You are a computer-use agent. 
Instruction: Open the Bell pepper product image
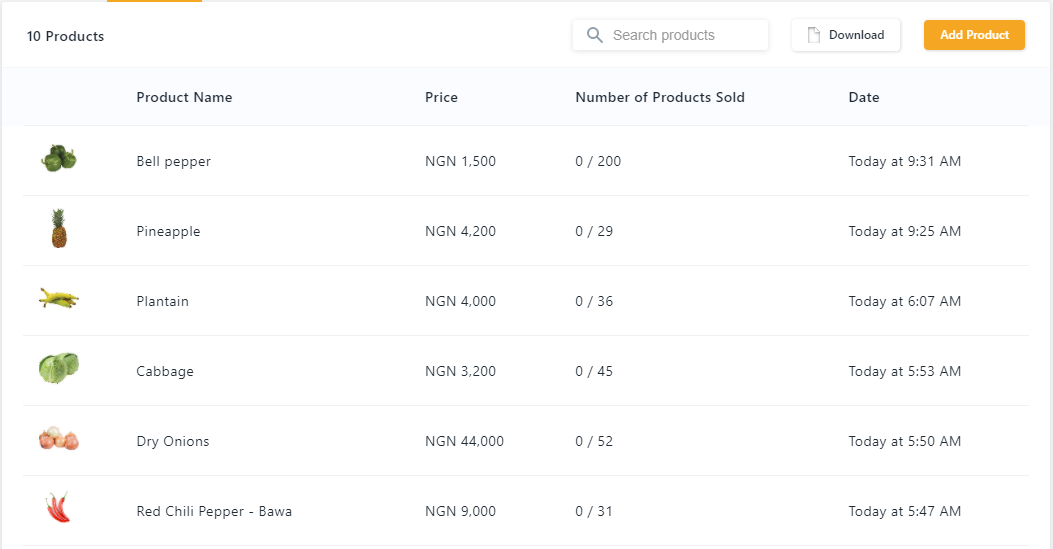[x=59, y=158]
